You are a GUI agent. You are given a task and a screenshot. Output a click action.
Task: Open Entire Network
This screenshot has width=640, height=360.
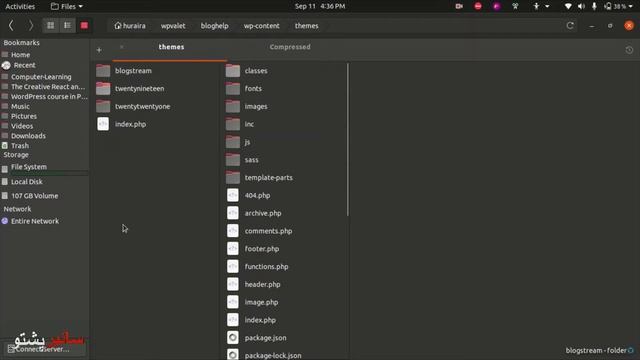(35, 221)
